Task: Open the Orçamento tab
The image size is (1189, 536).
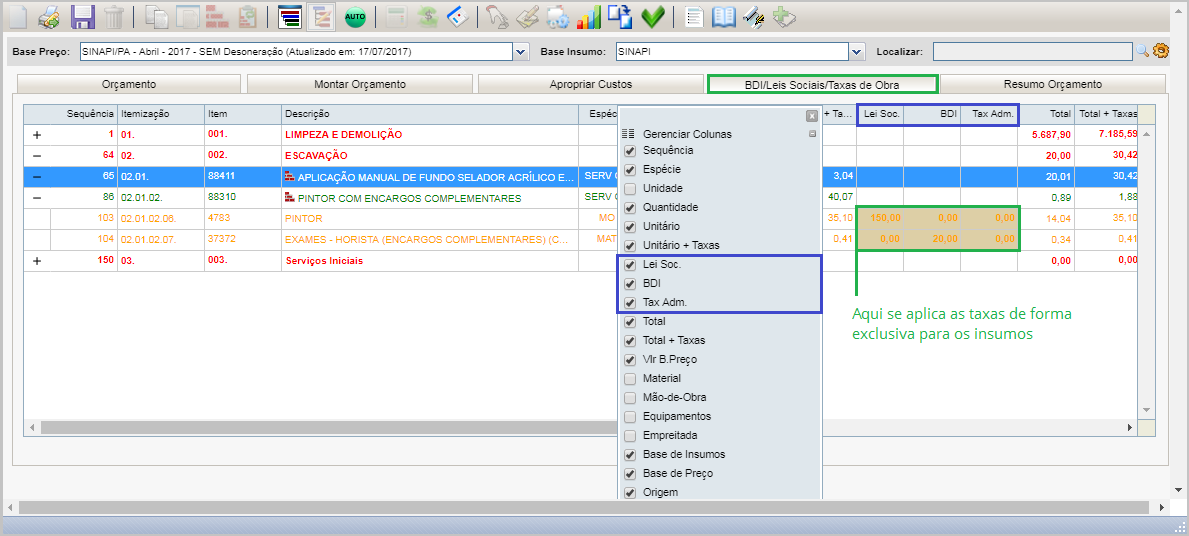Action: [129, 84]
